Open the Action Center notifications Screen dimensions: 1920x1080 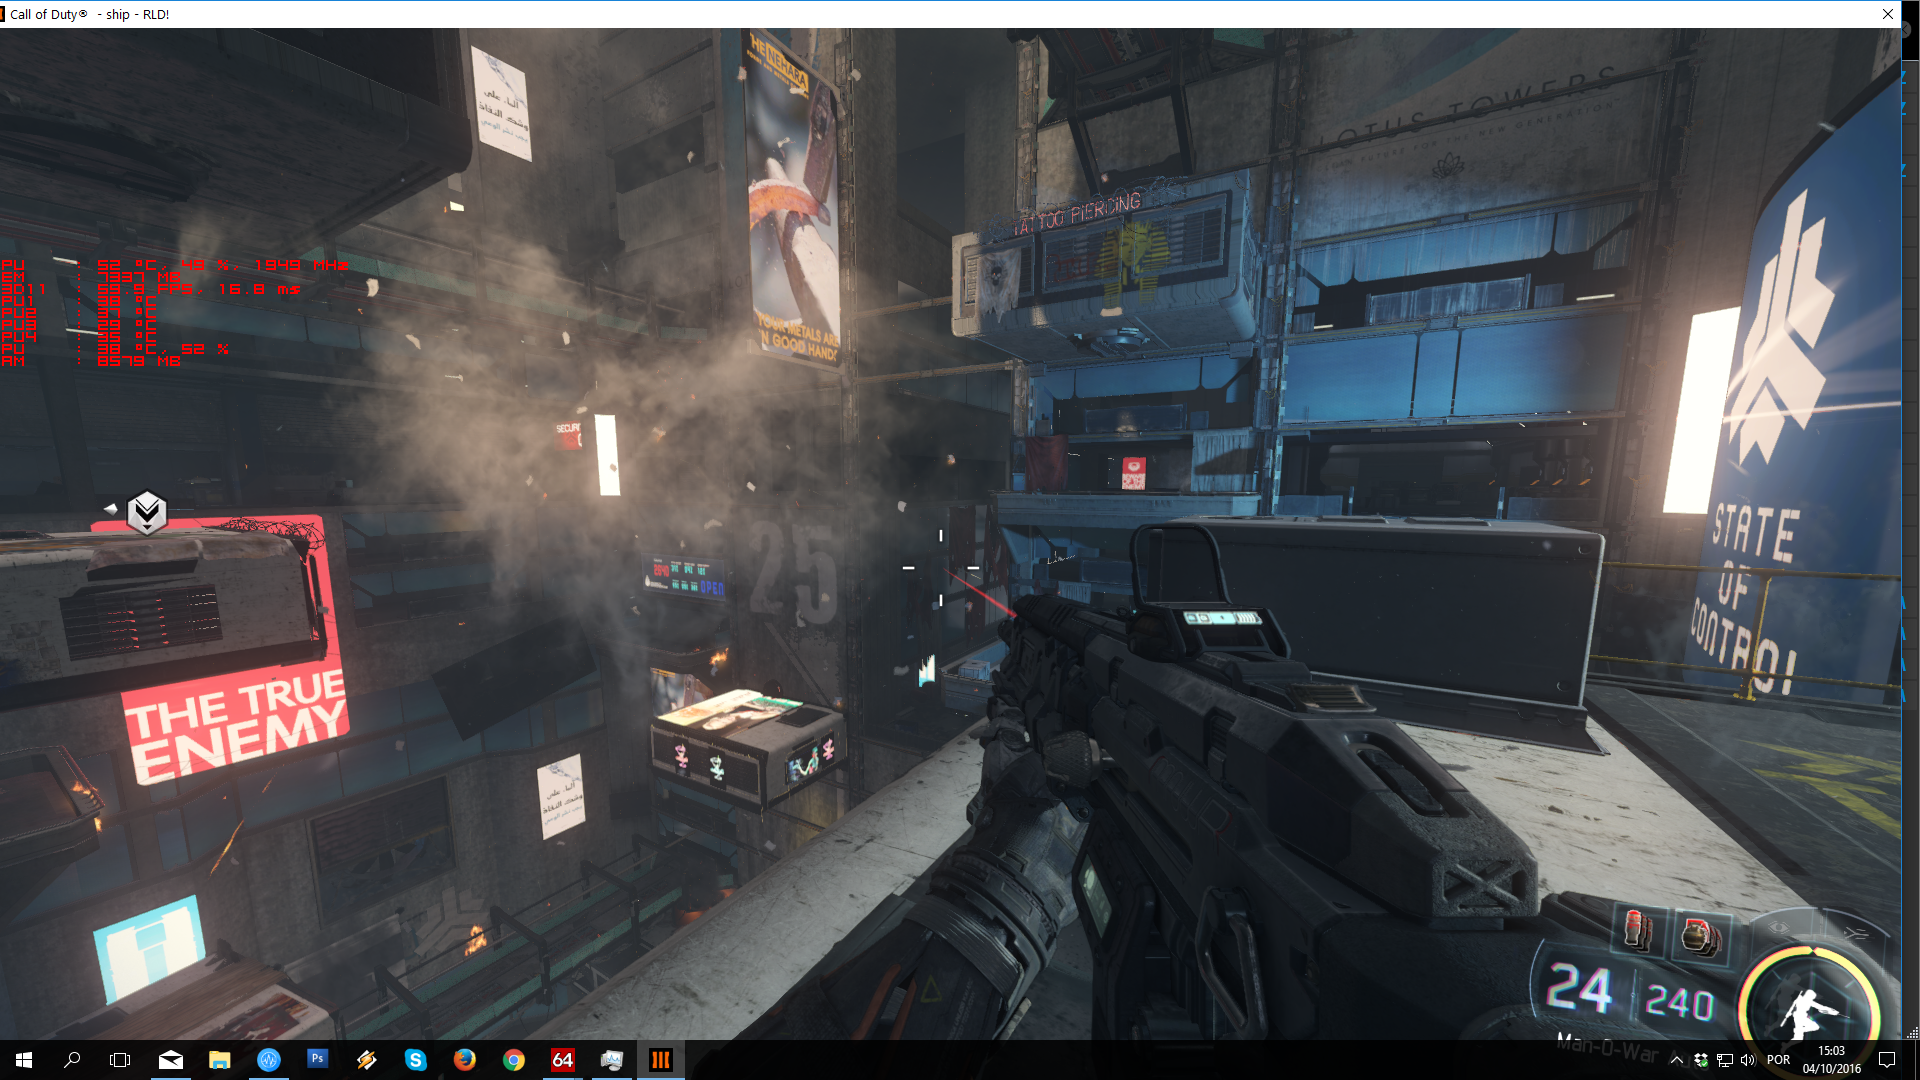[1887, 1060]
